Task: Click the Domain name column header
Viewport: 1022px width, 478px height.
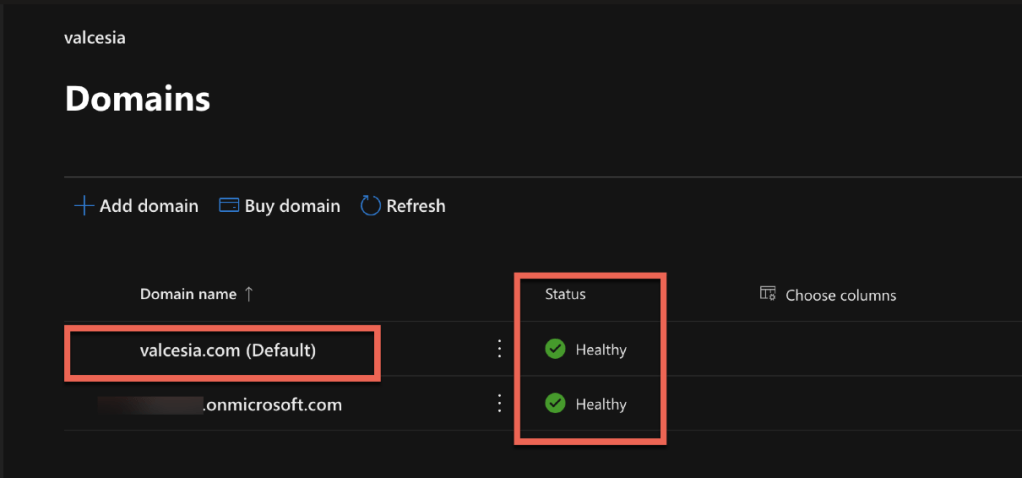Action: (188, 294)
